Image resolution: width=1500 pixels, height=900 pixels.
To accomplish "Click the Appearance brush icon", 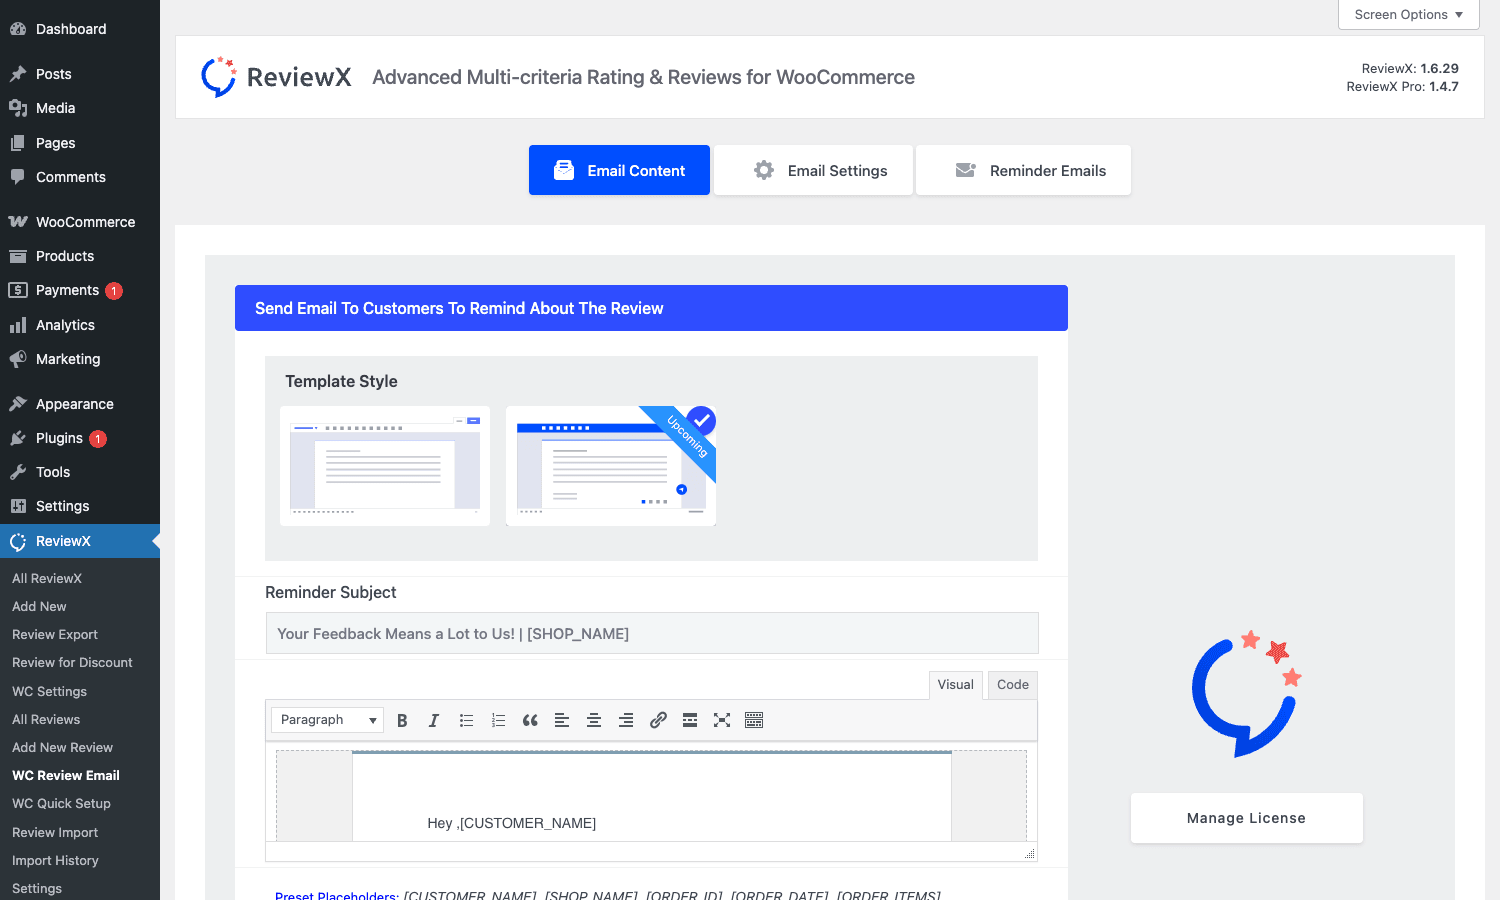I will coord(18,404).
